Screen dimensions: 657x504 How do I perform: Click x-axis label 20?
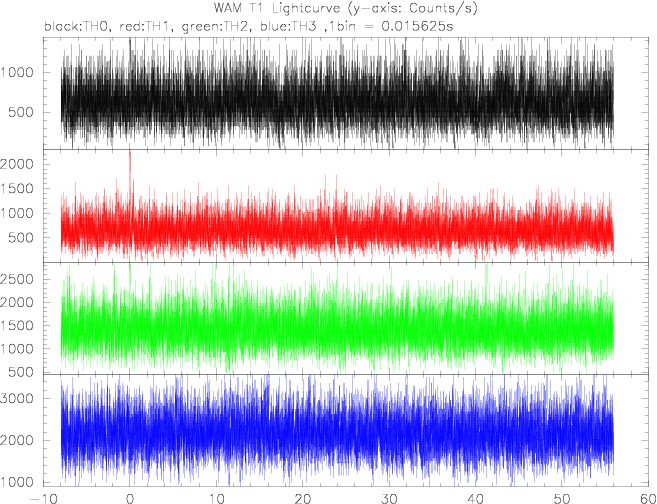(x=303, y=499)
